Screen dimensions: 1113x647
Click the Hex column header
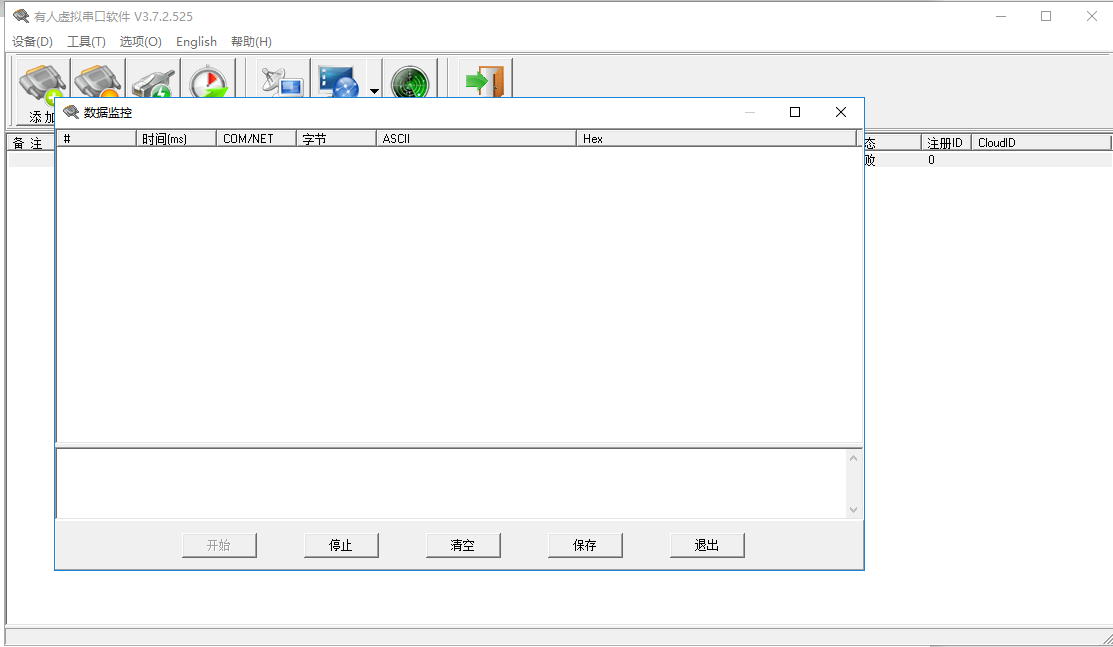coord(715,139)
